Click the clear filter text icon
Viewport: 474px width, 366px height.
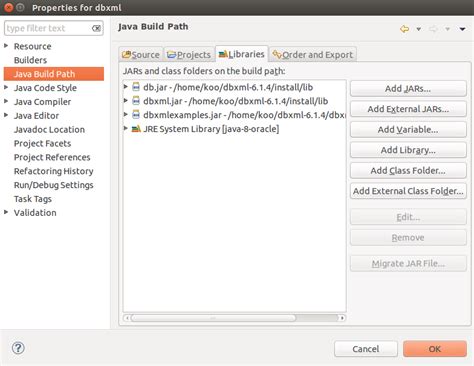point(96,28)
